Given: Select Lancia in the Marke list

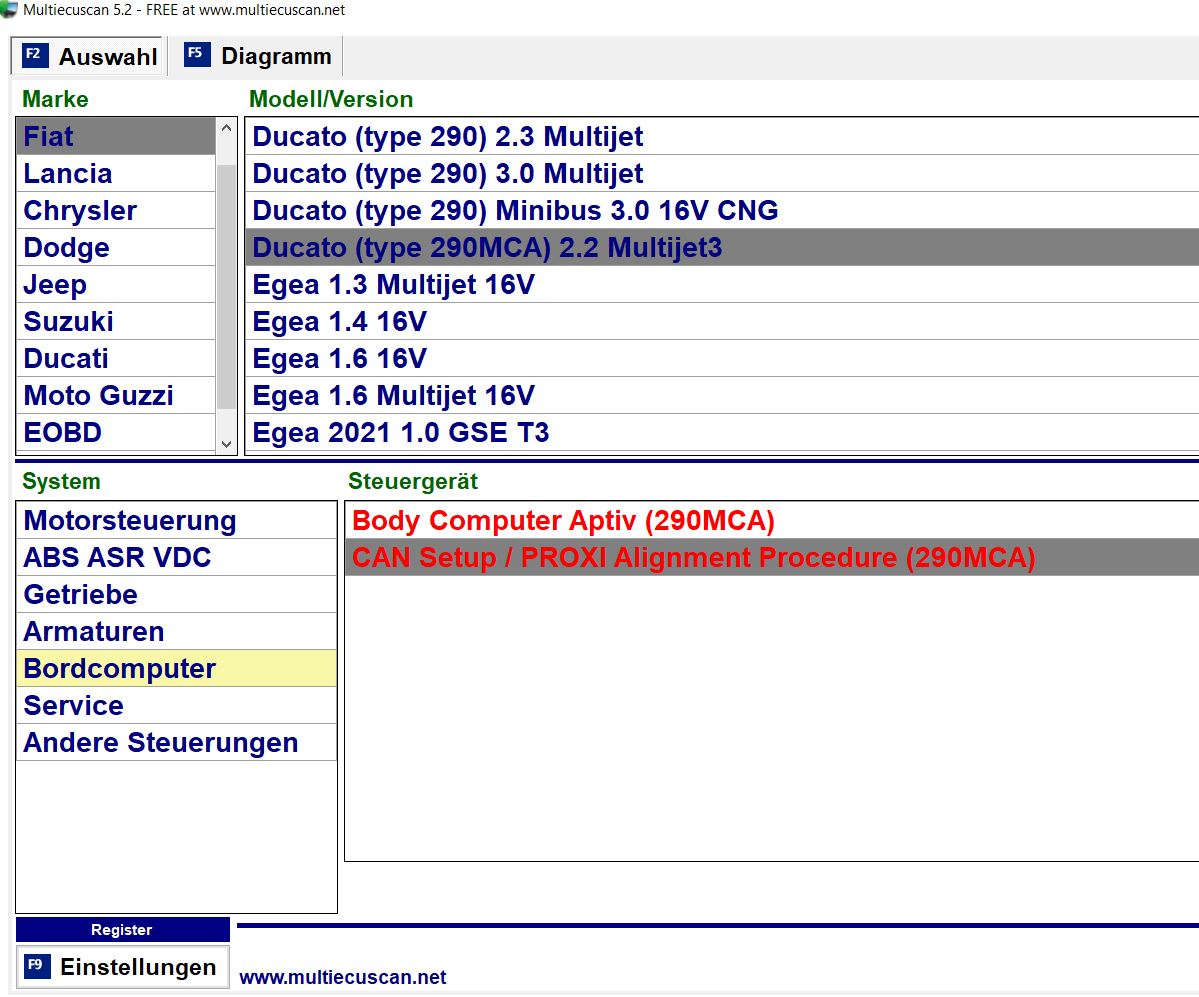Looking at the screenshot, I should [x=116, y=174].
